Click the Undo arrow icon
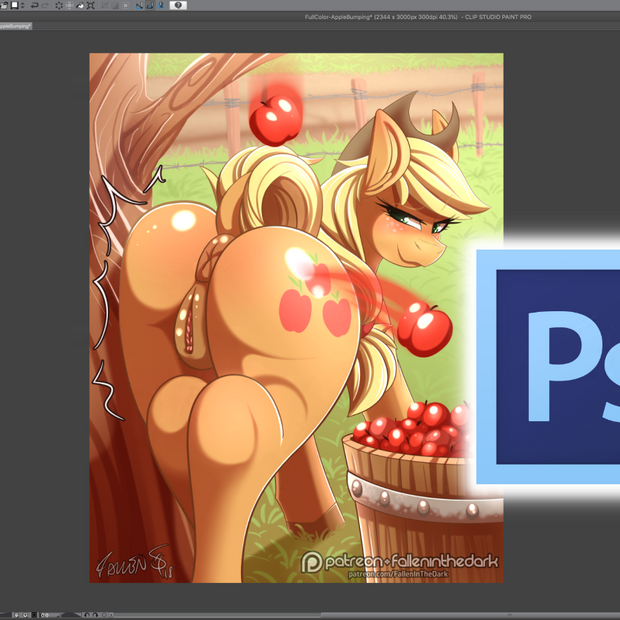 (34, 5)
